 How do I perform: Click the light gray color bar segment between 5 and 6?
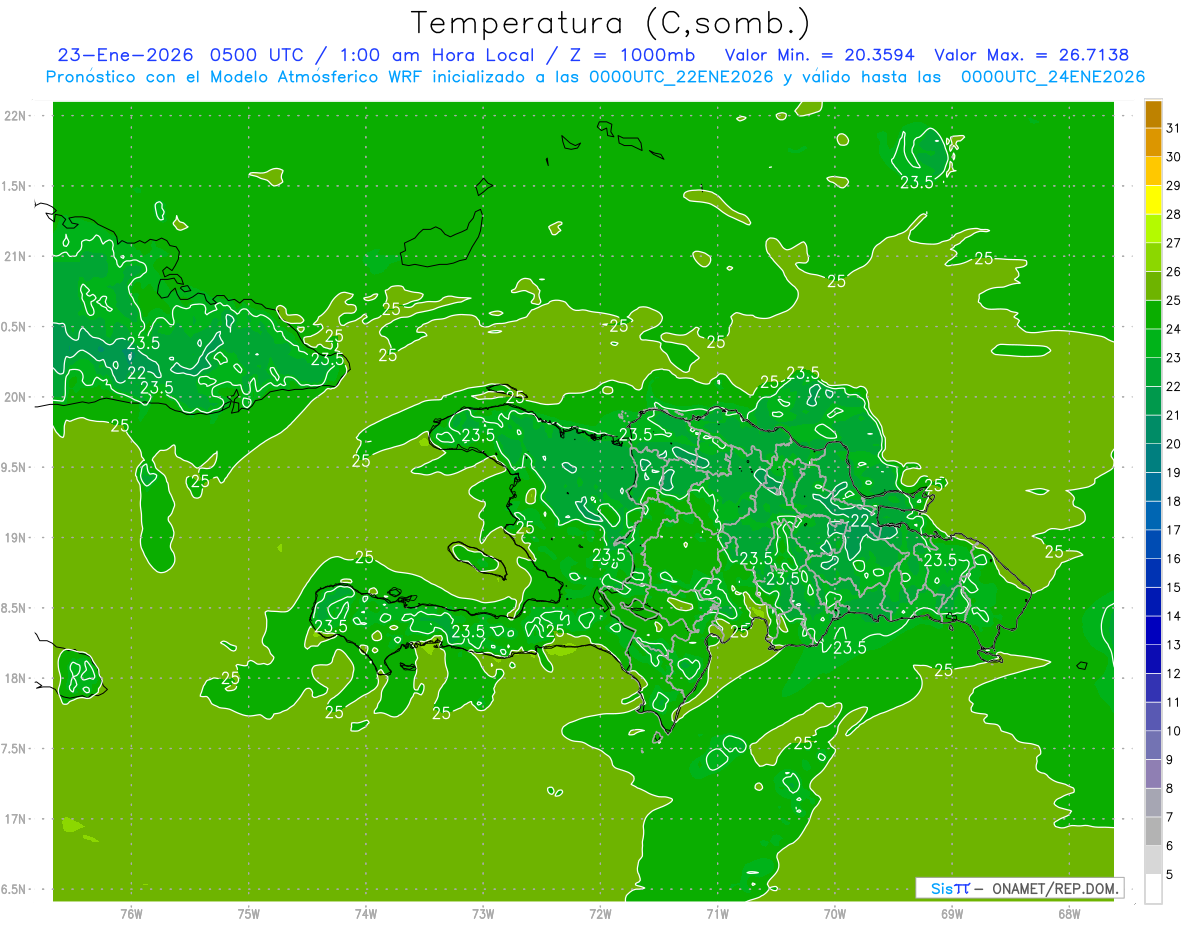tap(1153, 860)
